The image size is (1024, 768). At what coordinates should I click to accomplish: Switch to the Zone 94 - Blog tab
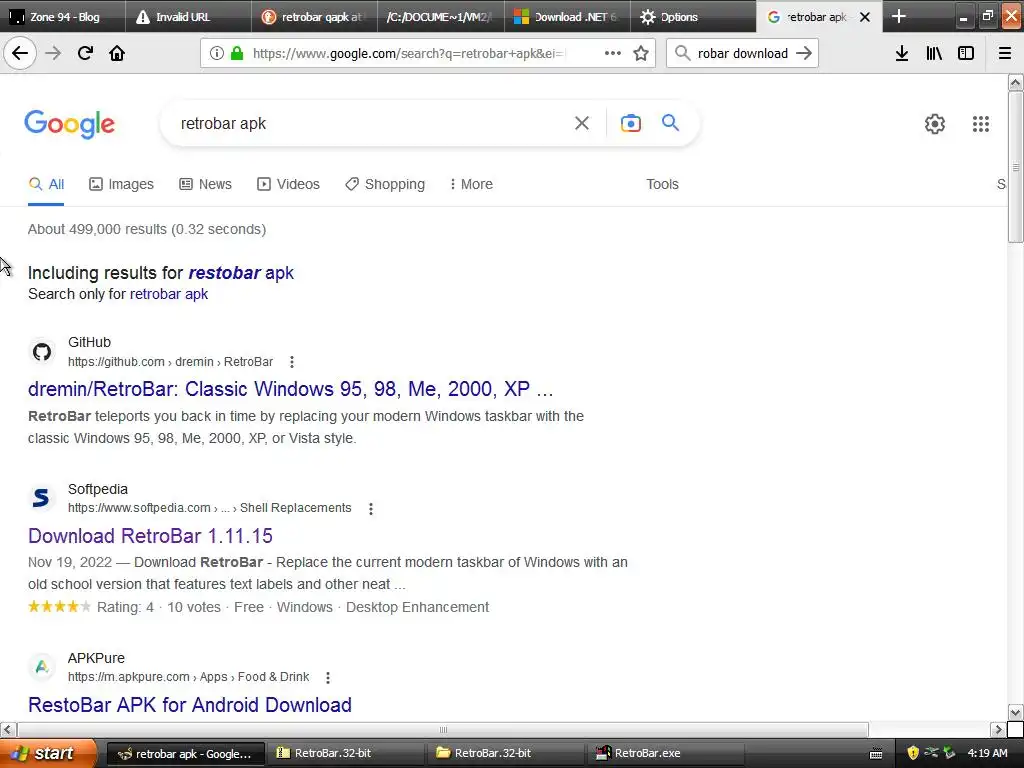point(63,17)
